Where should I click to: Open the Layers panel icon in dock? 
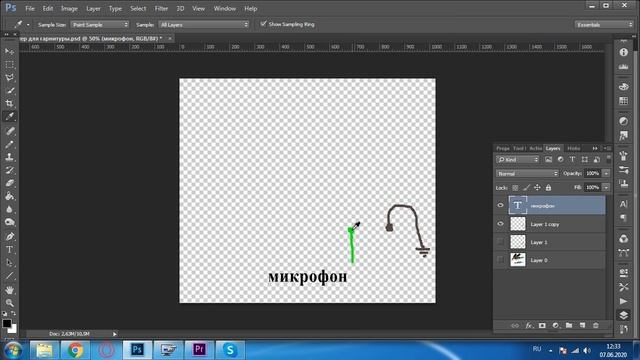point(623,315)
